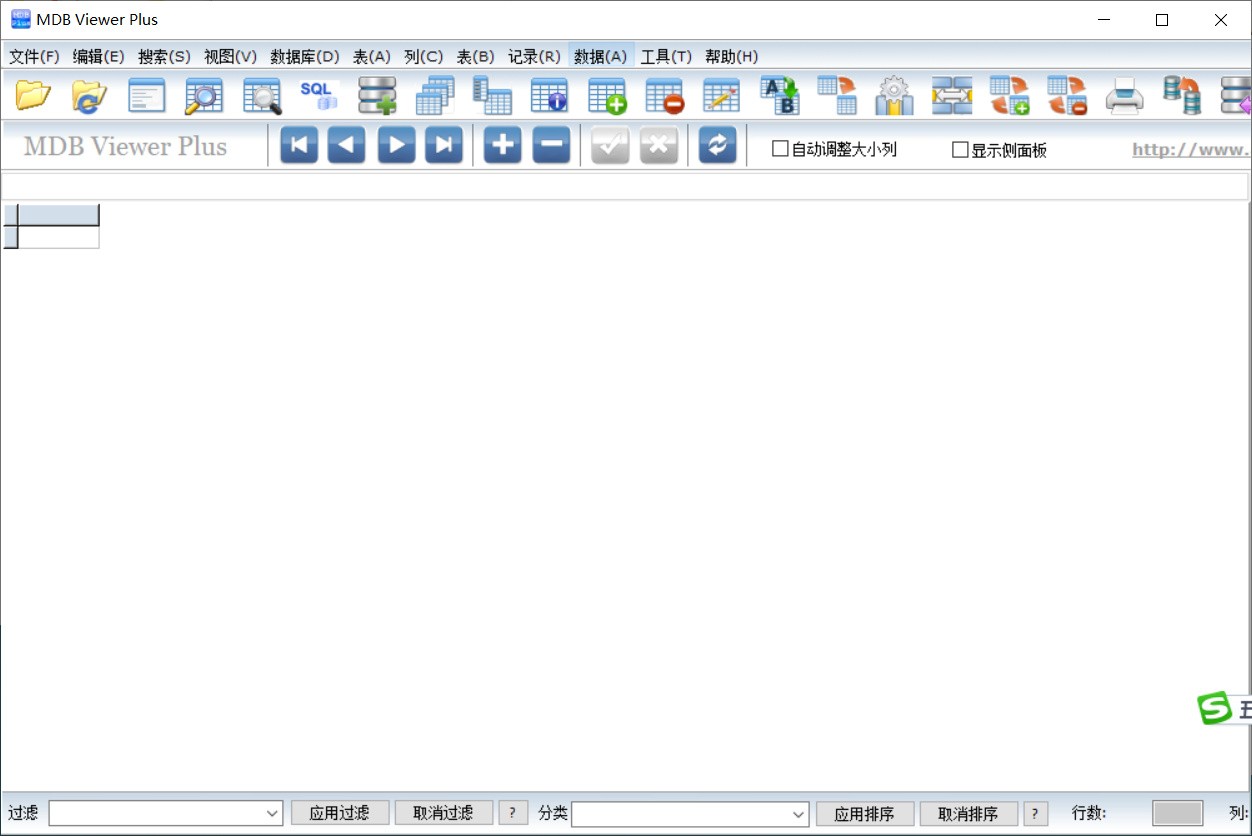
Task: Click the grid column header cell
Action: [x=59, y=215]
